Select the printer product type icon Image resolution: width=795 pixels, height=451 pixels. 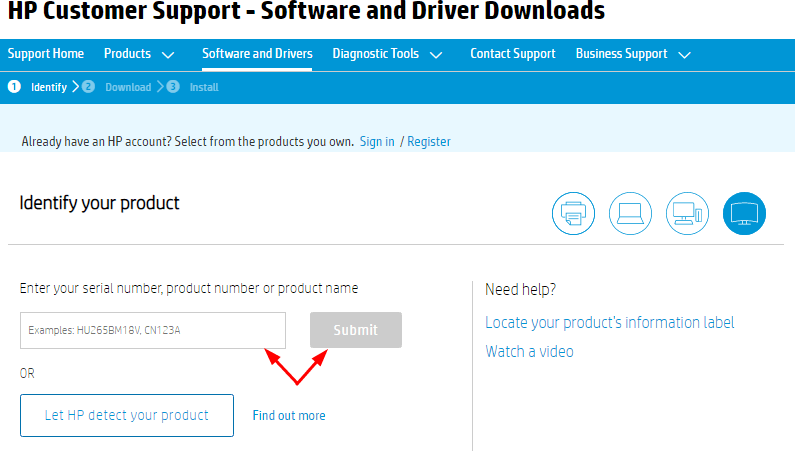[573, 213]
